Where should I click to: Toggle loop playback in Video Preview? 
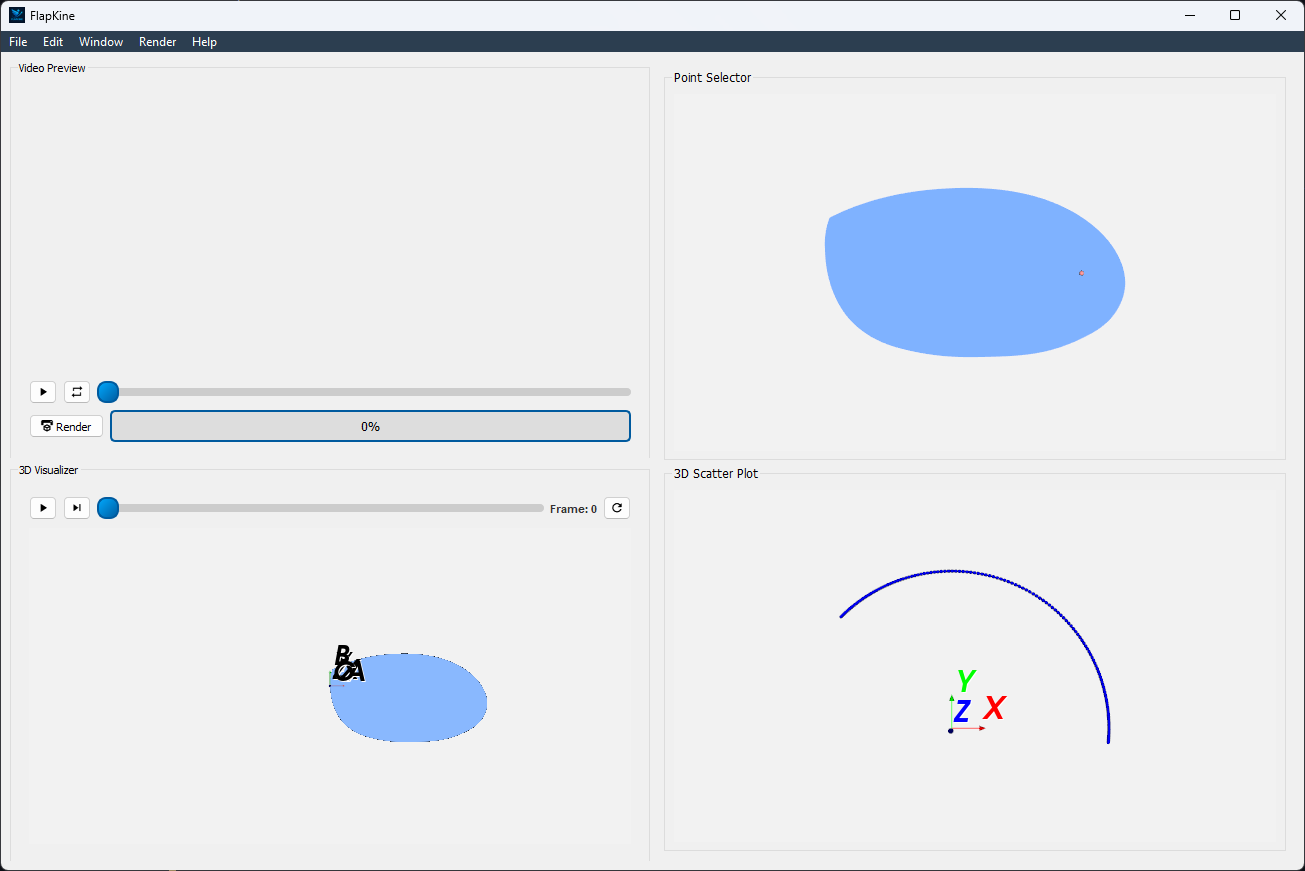click(77, 392)
